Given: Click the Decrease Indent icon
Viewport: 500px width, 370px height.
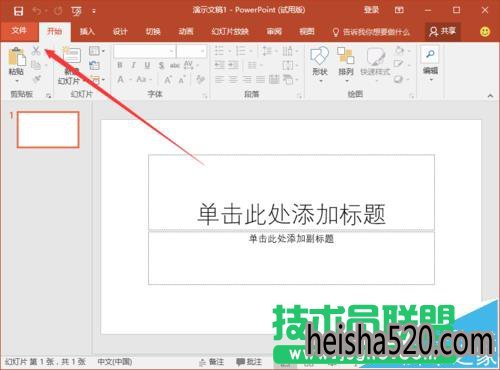Looking at the screenshot, I should (x=219, y=65).
